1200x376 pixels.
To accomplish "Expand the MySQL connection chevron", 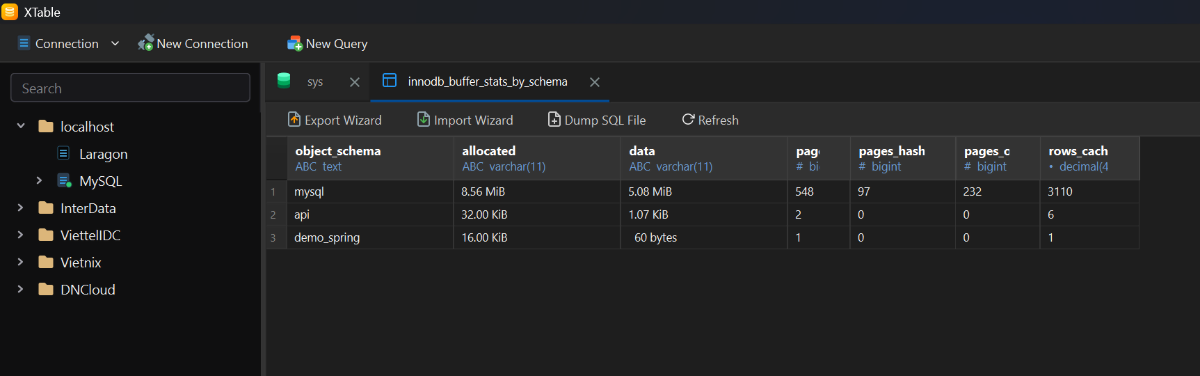I will [39, 181].
